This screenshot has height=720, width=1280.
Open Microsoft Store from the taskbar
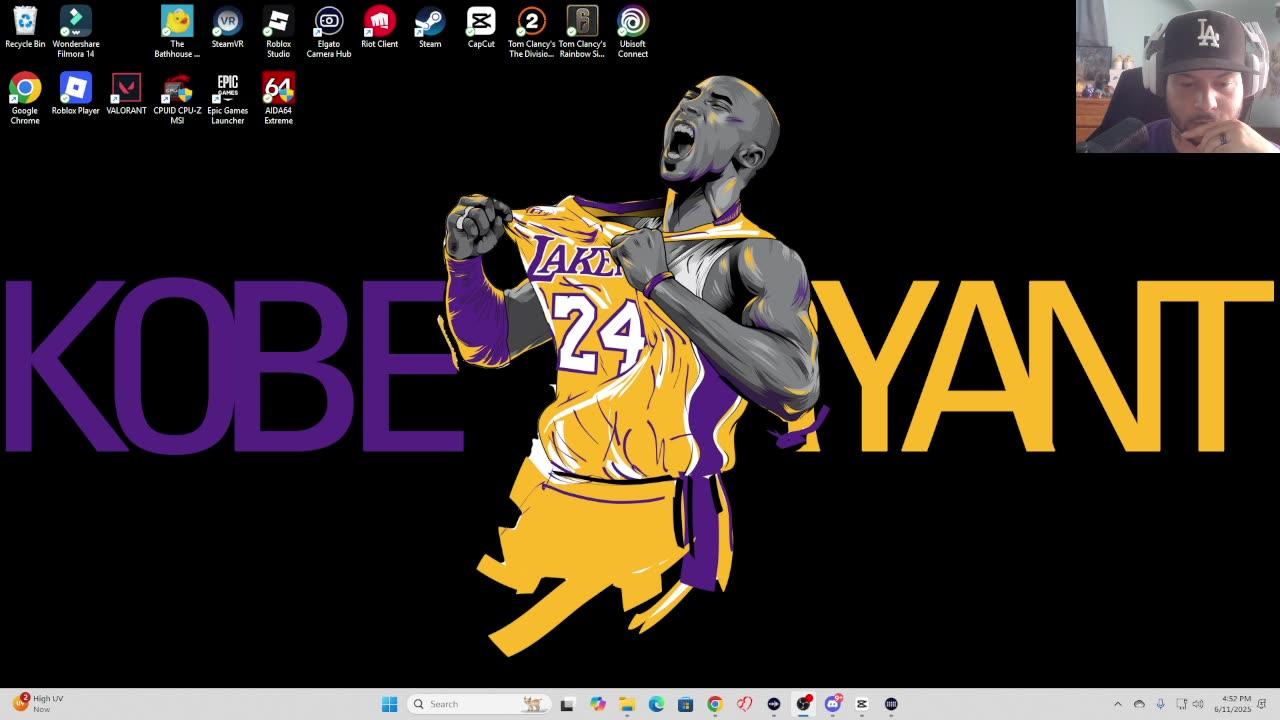(685, 704)
